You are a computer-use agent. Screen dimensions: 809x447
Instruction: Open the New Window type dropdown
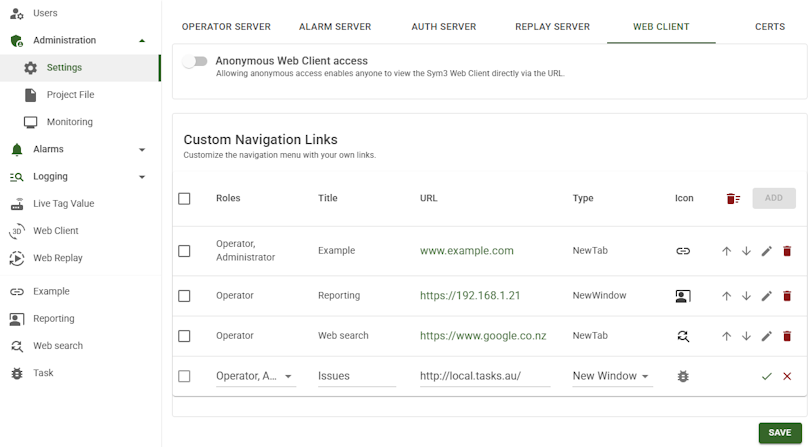click(611, 376)
